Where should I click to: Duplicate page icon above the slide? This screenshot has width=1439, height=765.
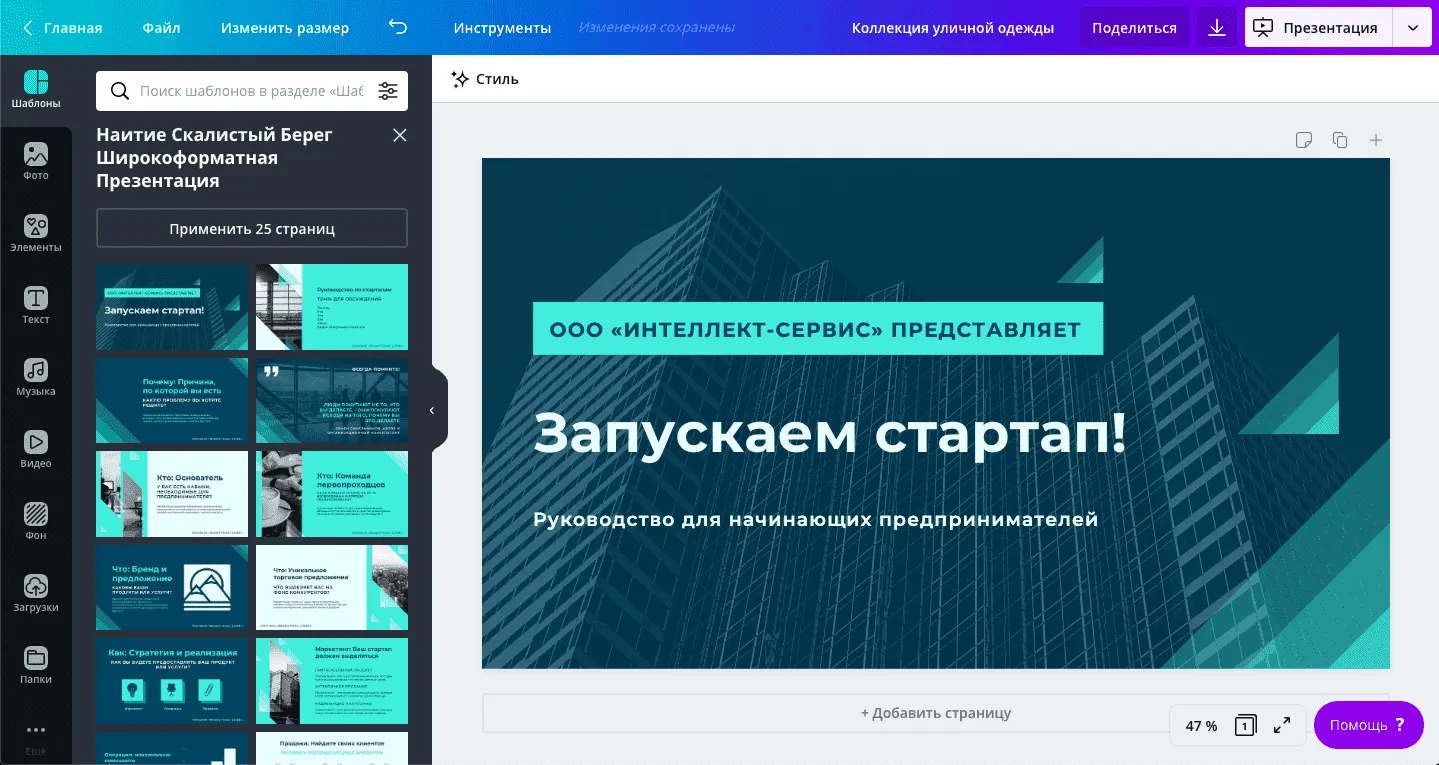[x=1340, y=140]
